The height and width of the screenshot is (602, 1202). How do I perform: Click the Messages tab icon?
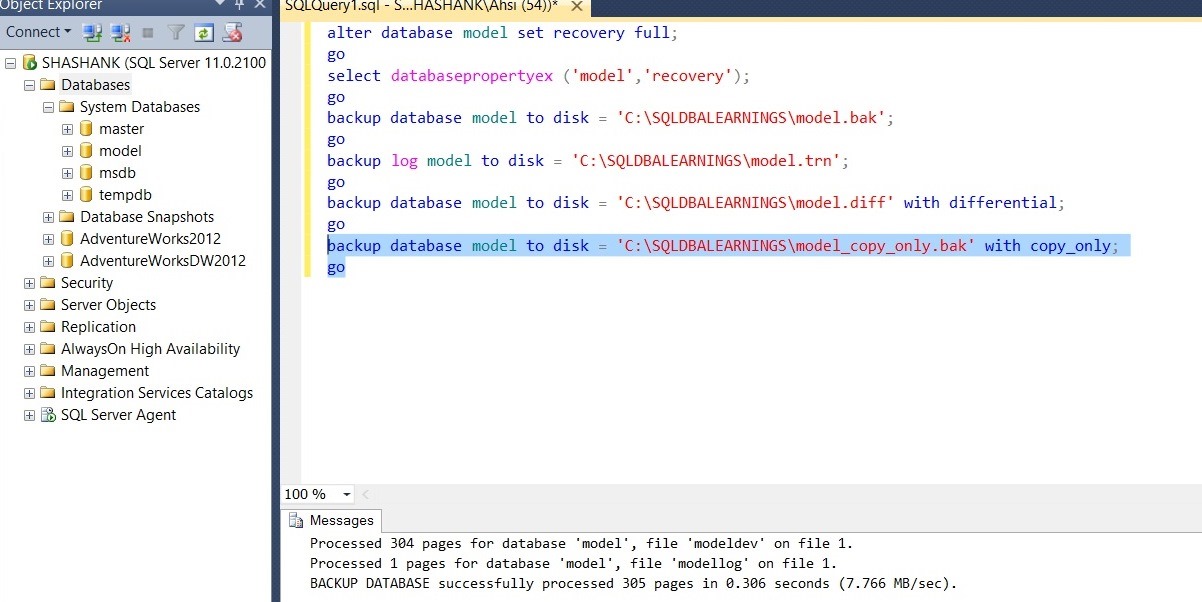[x=297, y=521]
